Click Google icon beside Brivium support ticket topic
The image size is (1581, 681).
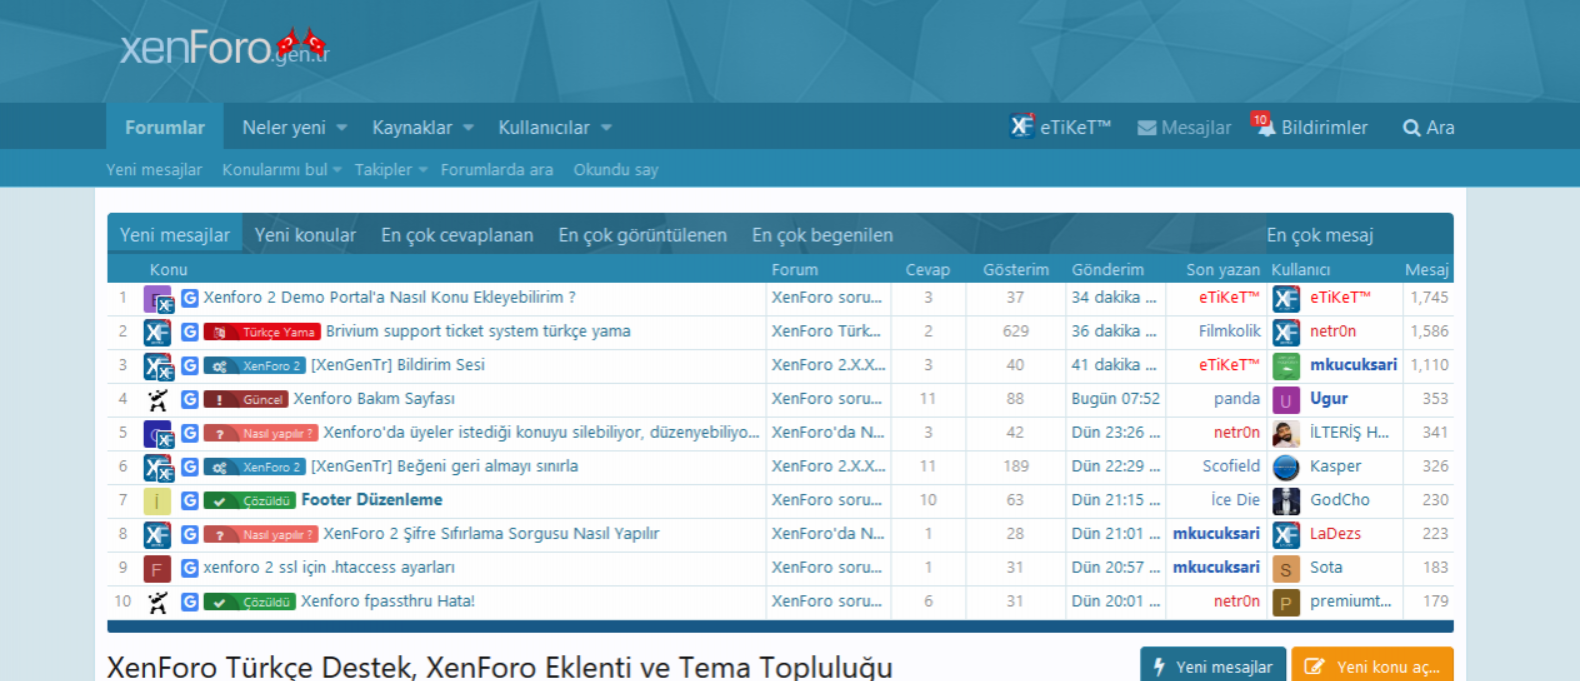pyautogui.click(x=189, y=331)
